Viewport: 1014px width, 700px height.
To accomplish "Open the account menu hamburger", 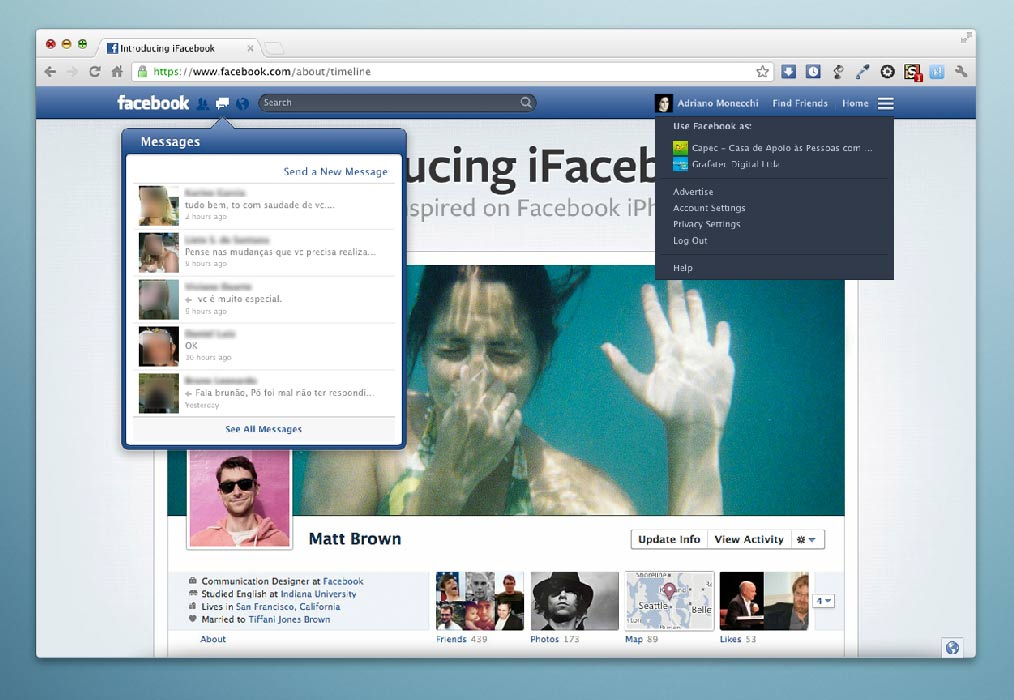I will point(885,103).
